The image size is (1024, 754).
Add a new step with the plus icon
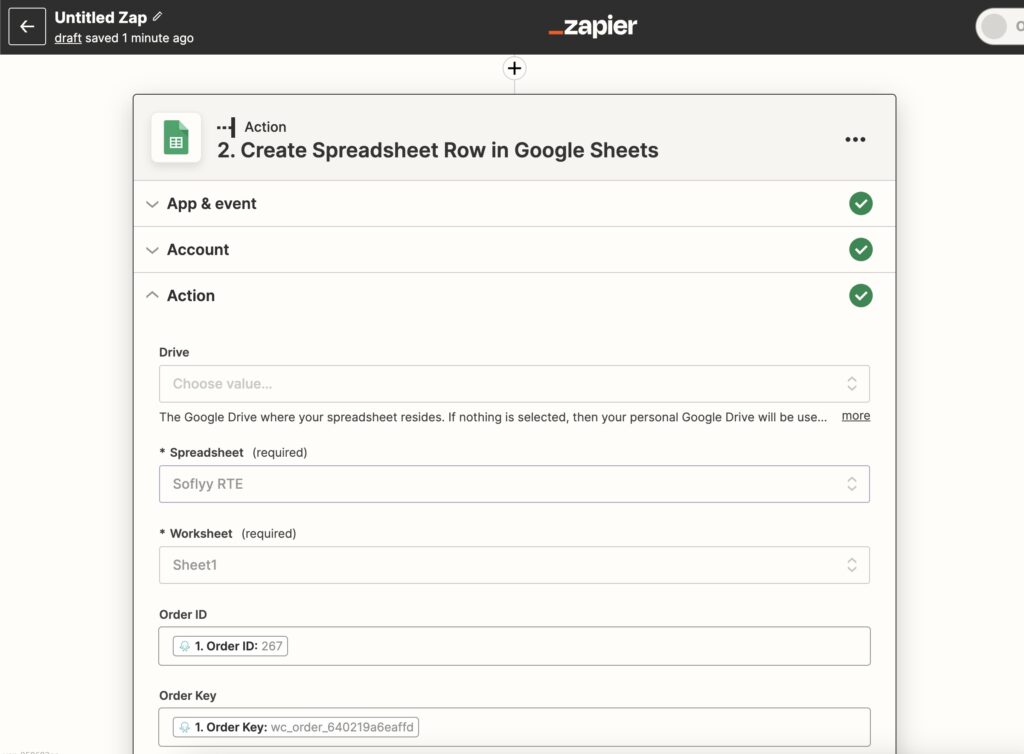pyautogui.click(x=513, y=68)
